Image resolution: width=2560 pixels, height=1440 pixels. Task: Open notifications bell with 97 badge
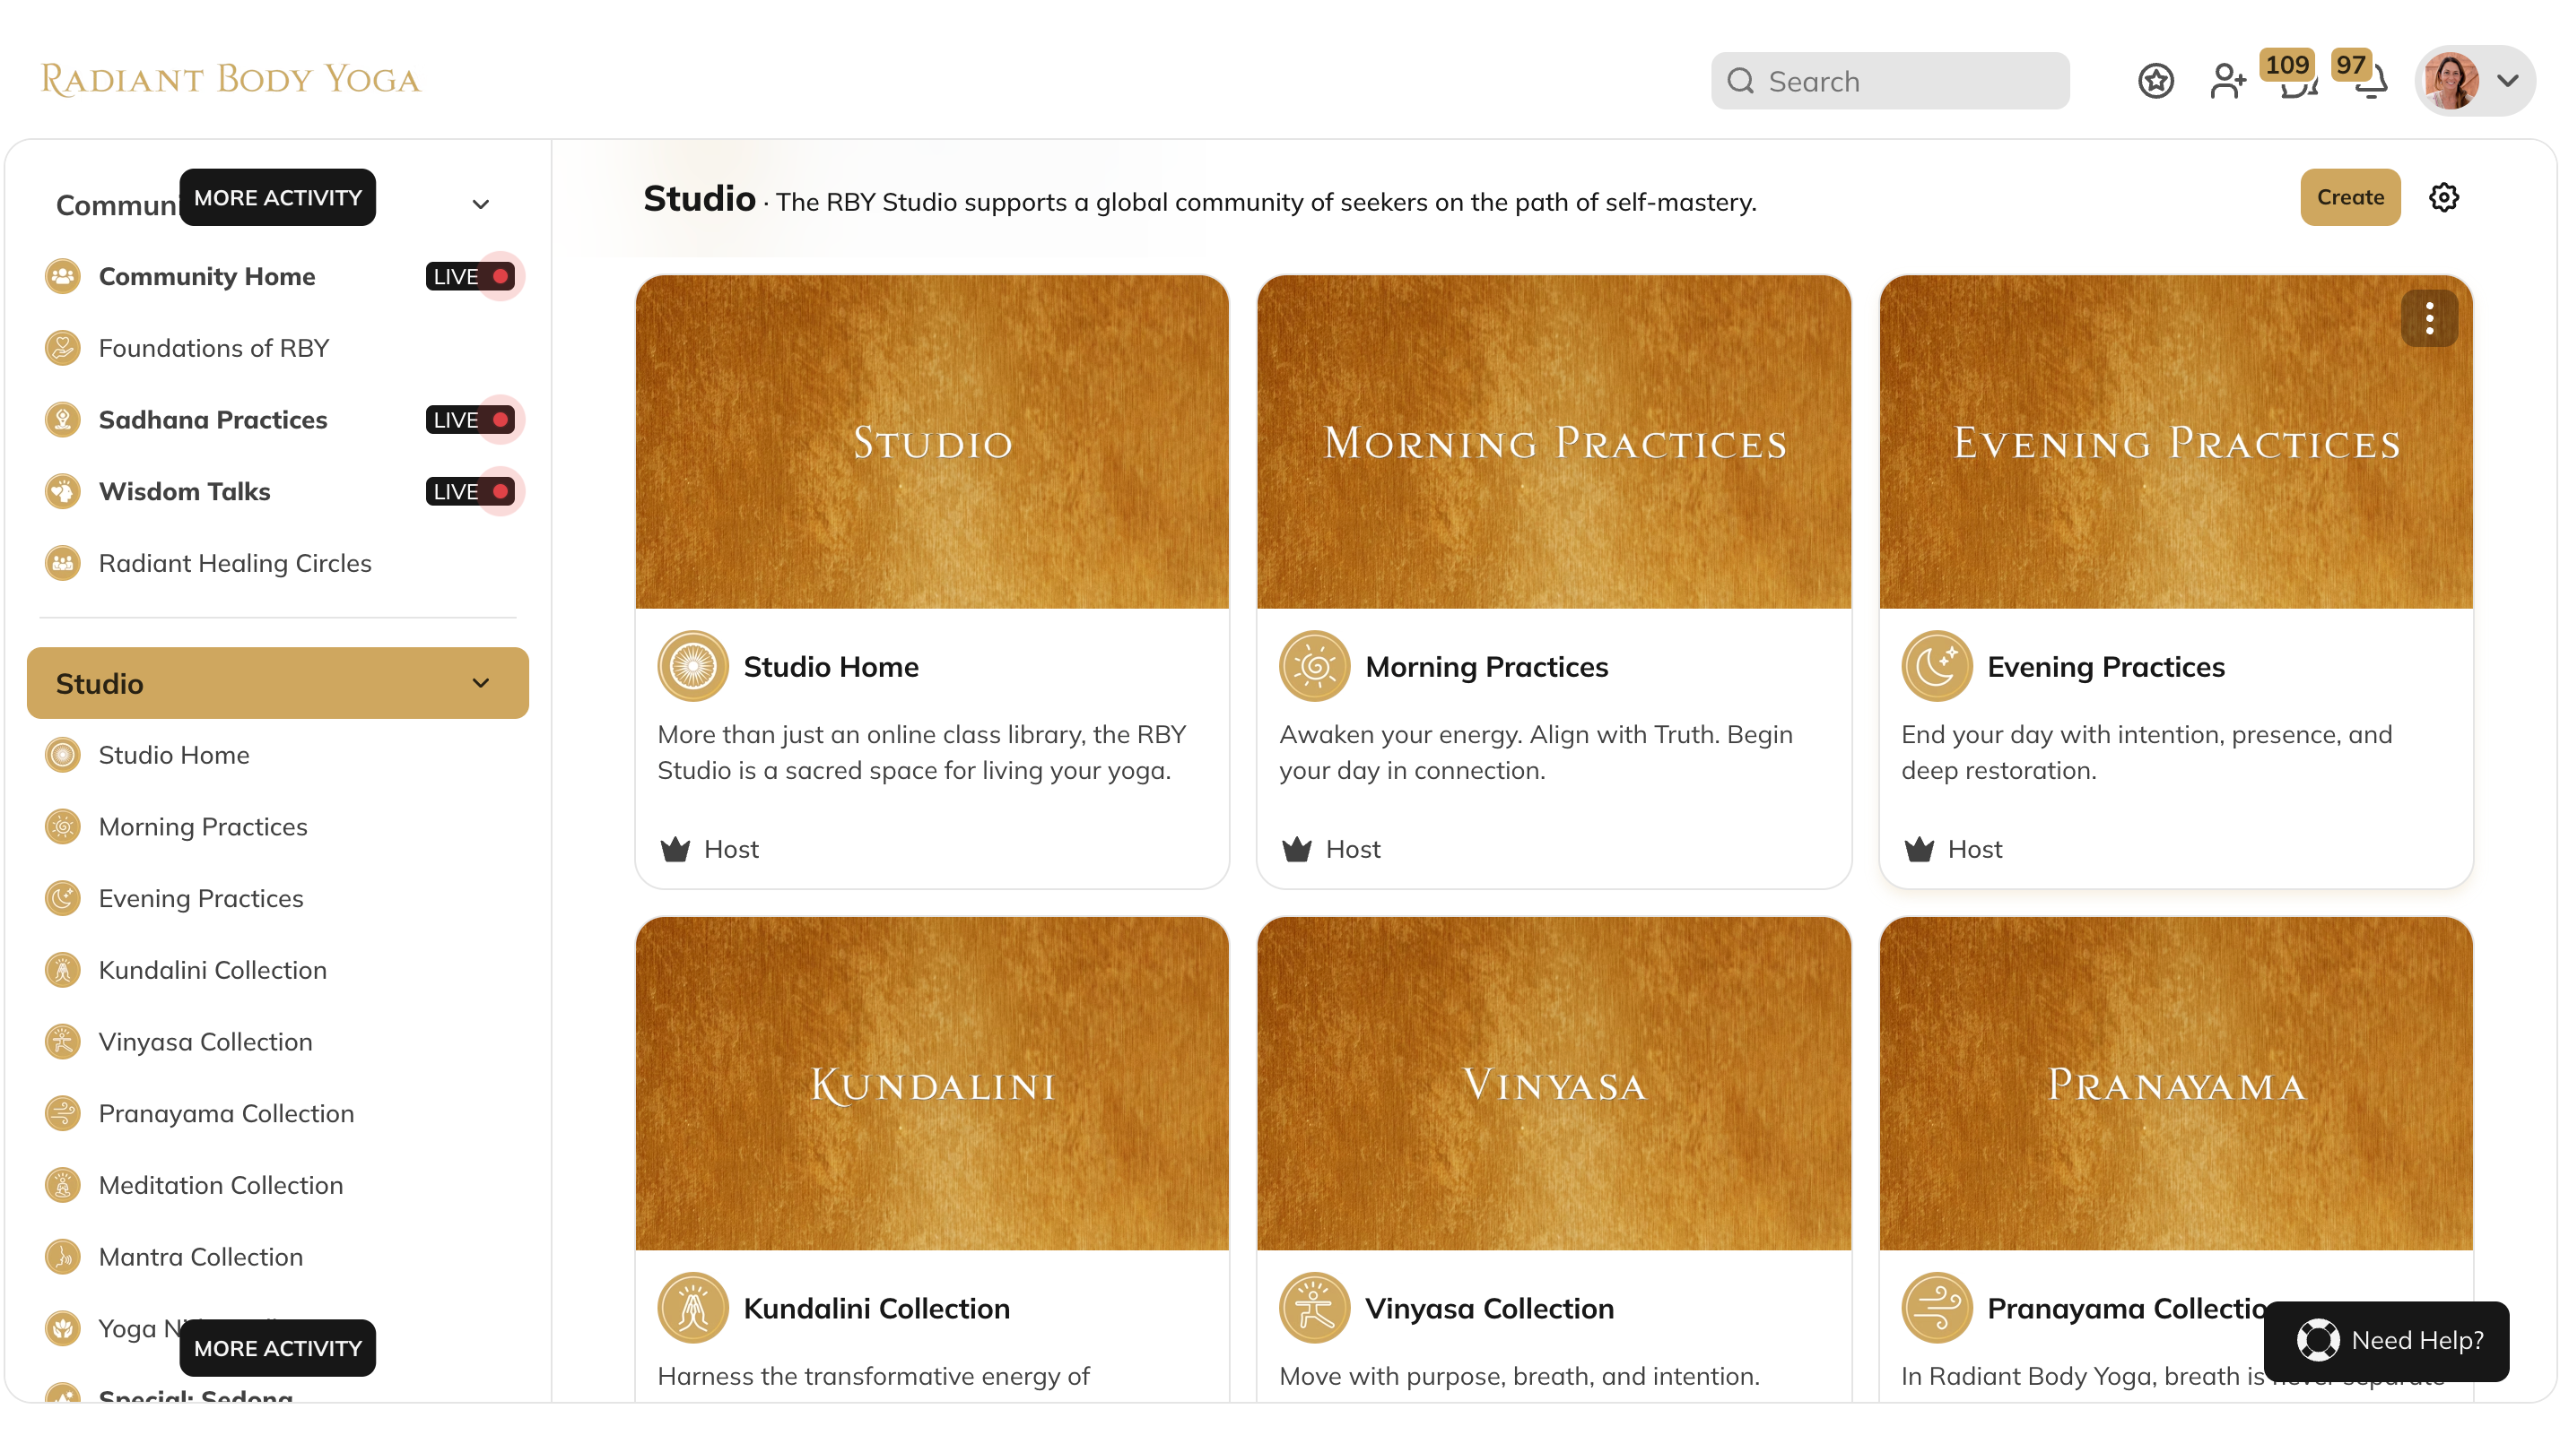(2371, 84)
